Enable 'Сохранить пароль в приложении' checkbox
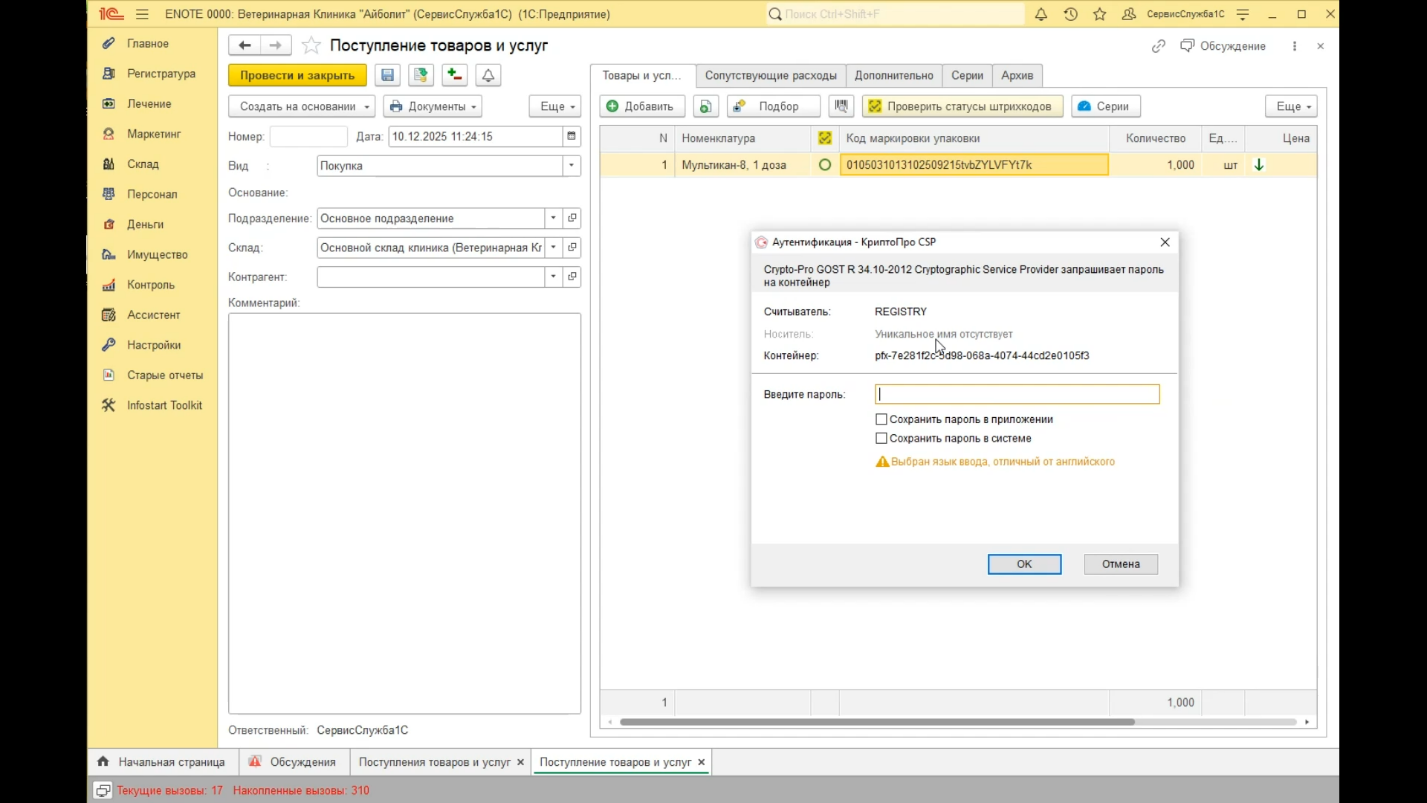 click(881, 420)
